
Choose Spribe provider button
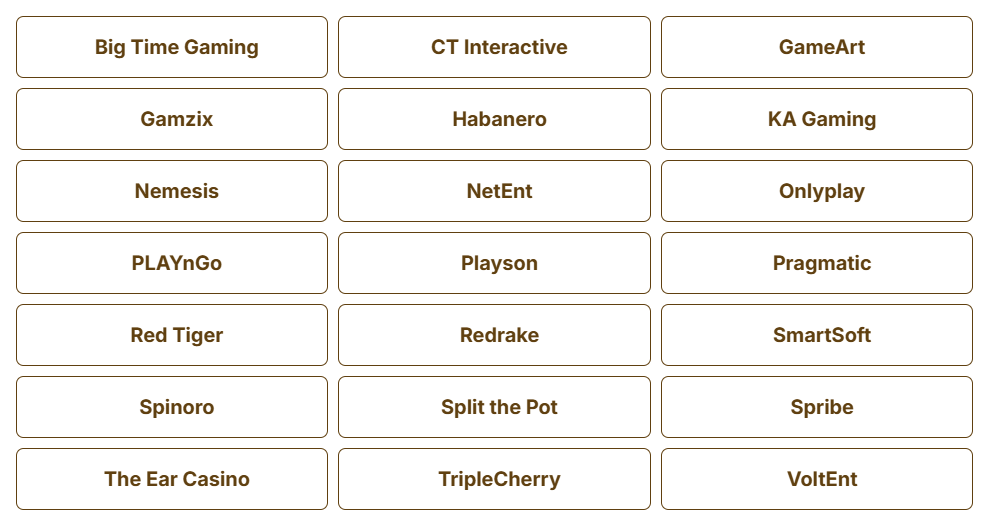click(817, 407)
